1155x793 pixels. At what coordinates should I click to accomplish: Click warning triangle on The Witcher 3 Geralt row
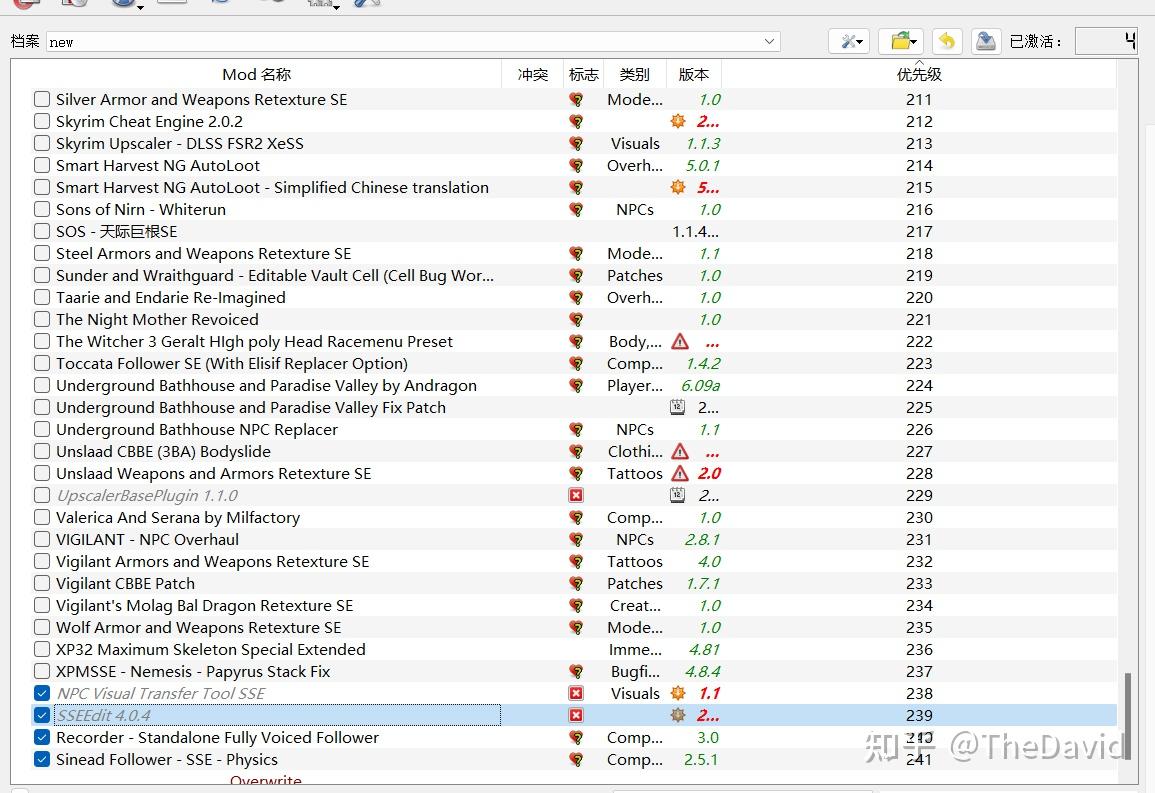[679, 341]
